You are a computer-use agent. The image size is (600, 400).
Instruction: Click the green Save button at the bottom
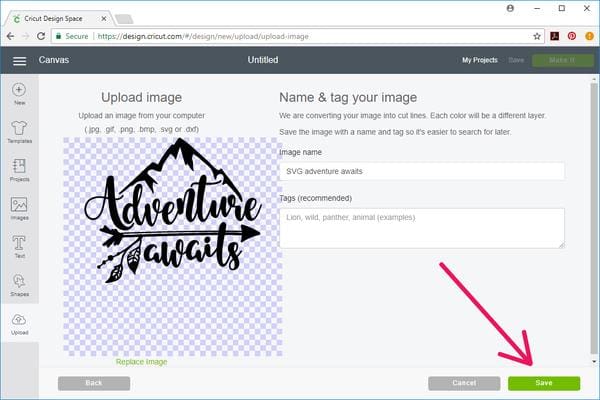point(544,383)
